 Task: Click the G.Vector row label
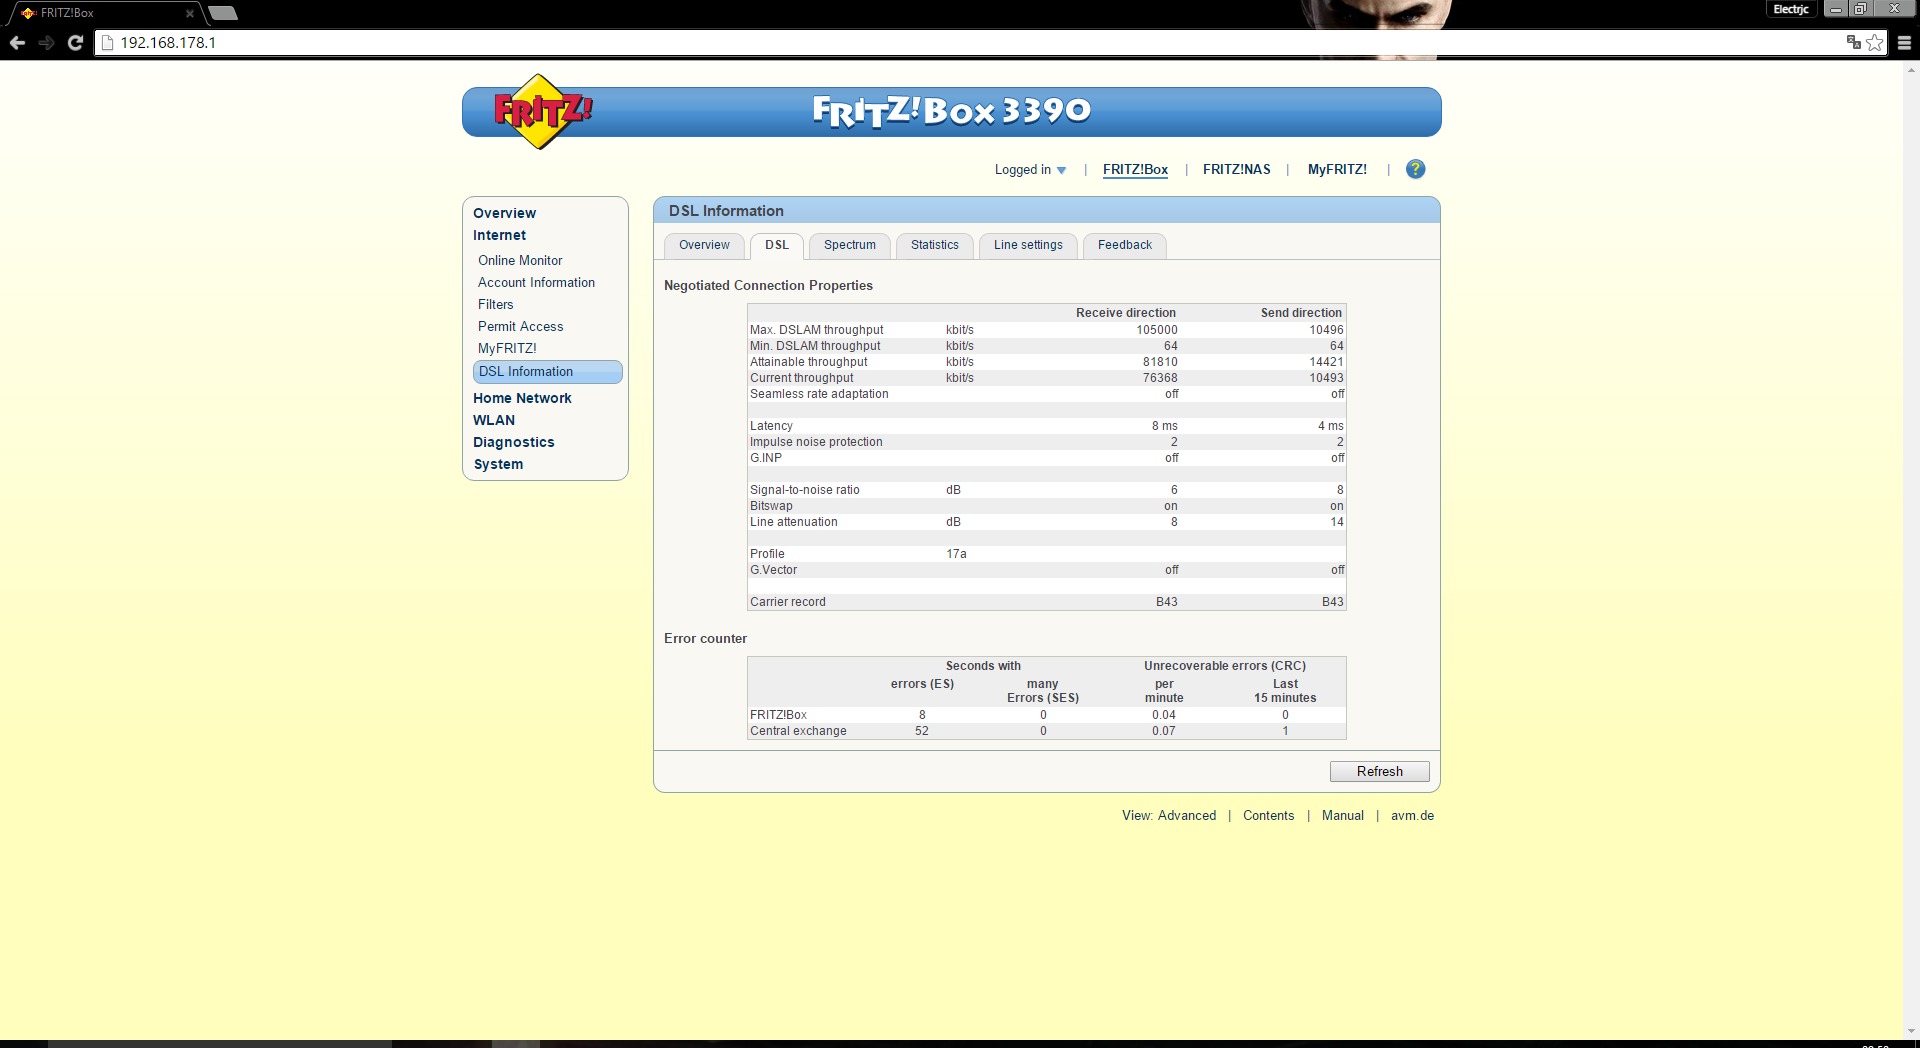coord(773,570)
